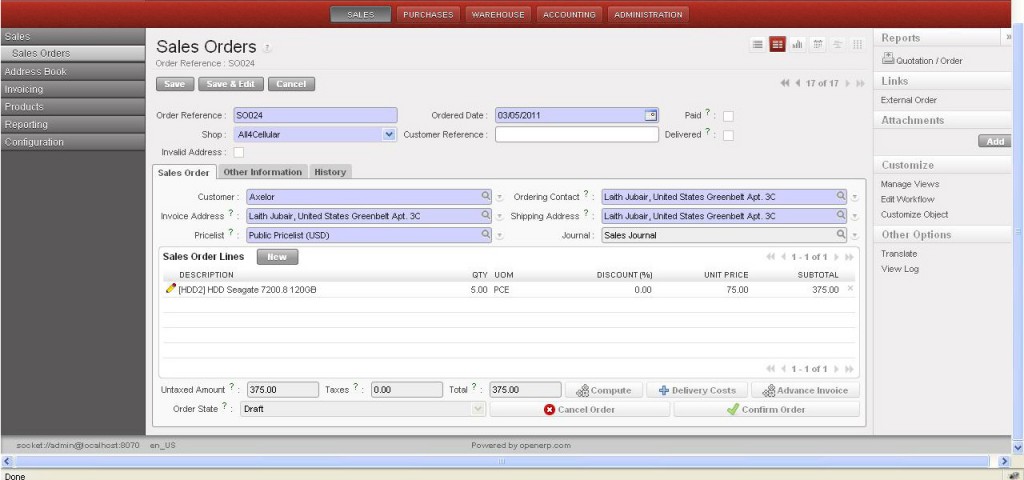Click search magnifier in Ordering Contact field
The width and height of the screenshot is (1024, 480).
(840, 196)
